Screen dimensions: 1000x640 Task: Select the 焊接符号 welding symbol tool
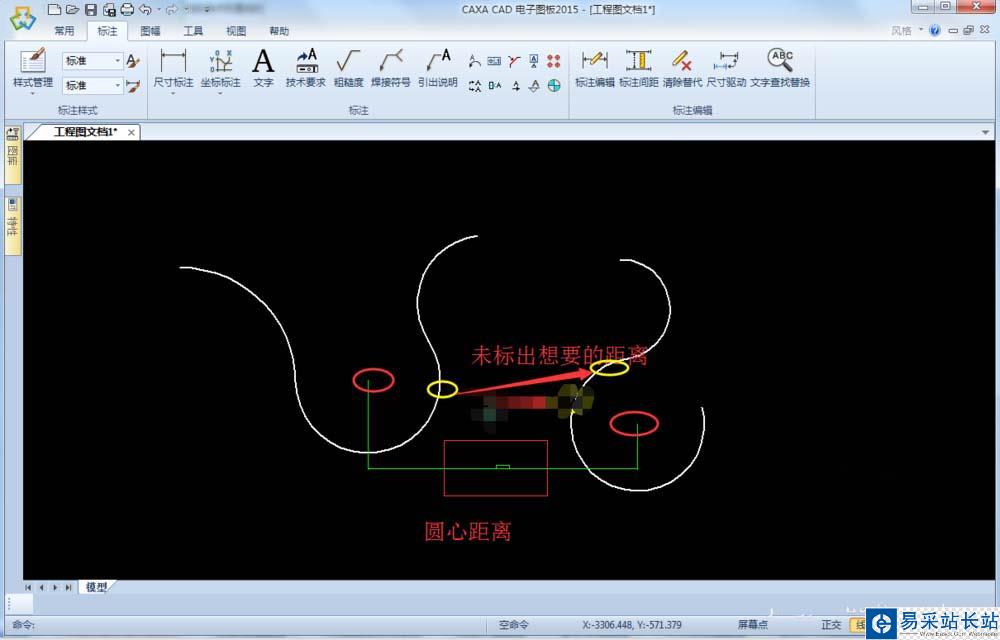click(390, 68)
